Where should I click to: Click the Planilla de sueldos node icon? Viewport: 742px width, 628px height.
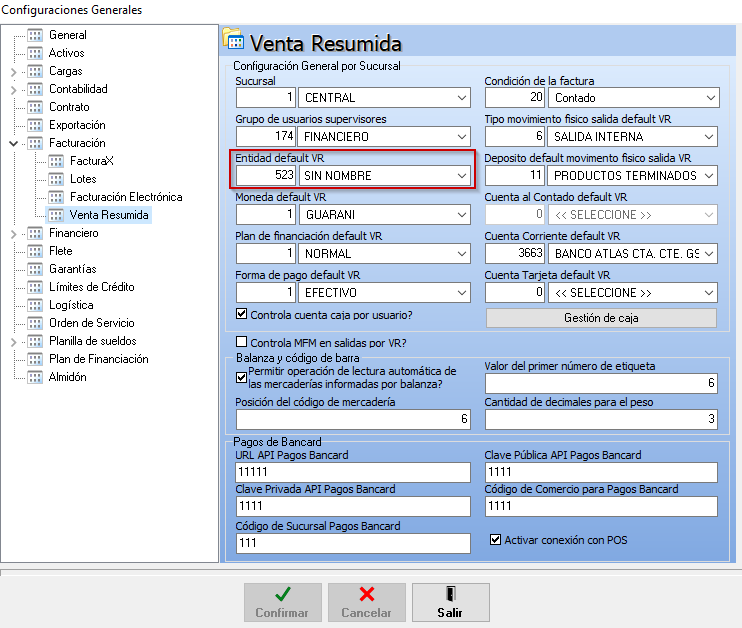pos(35,341)
